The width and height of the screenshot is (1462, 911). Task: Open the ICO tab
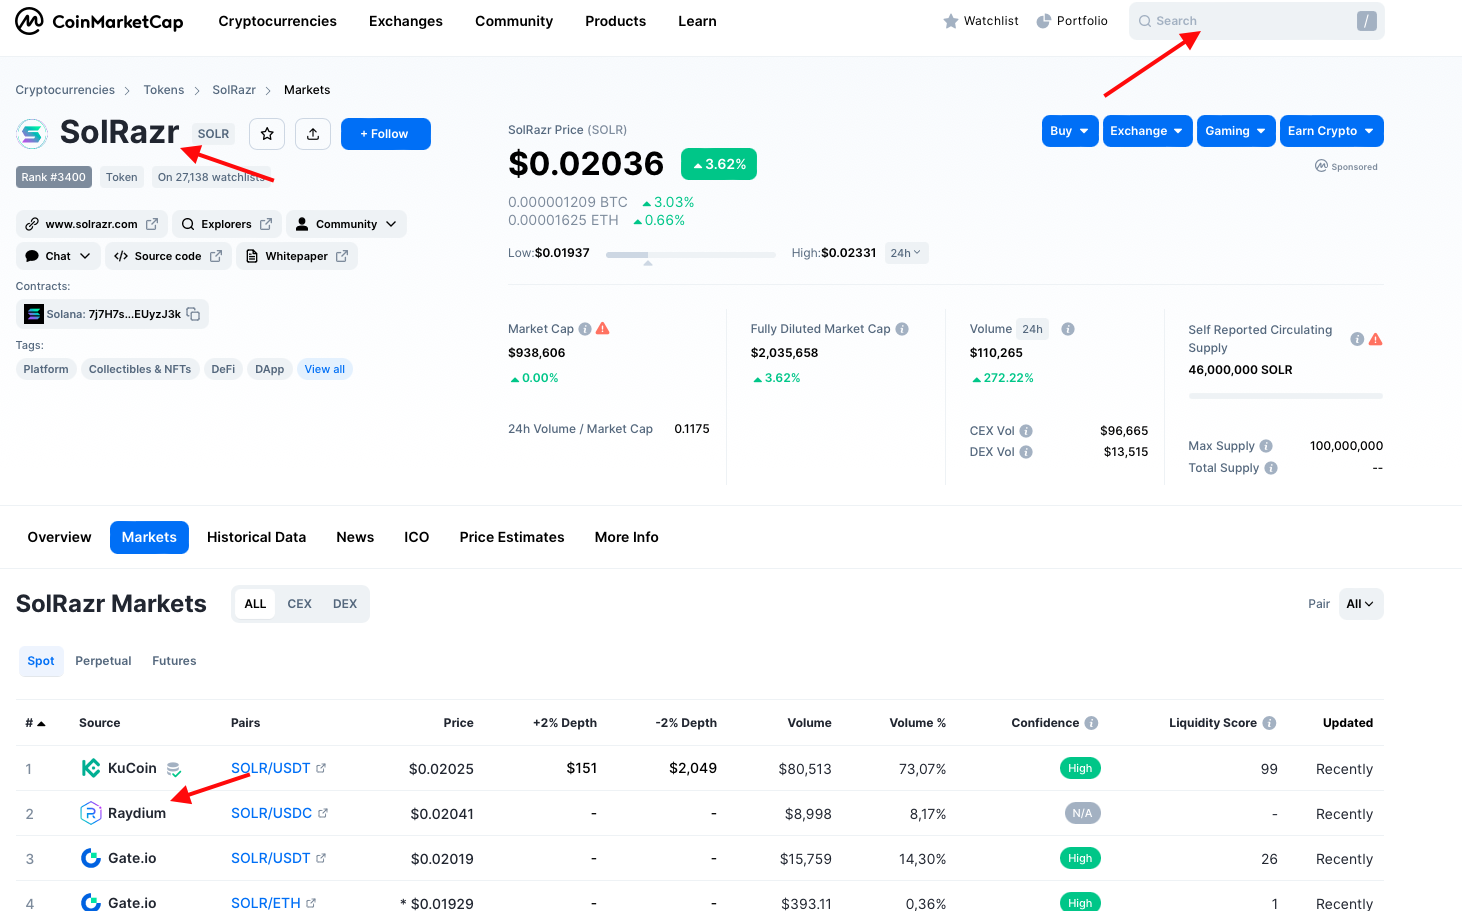(417, 537)
